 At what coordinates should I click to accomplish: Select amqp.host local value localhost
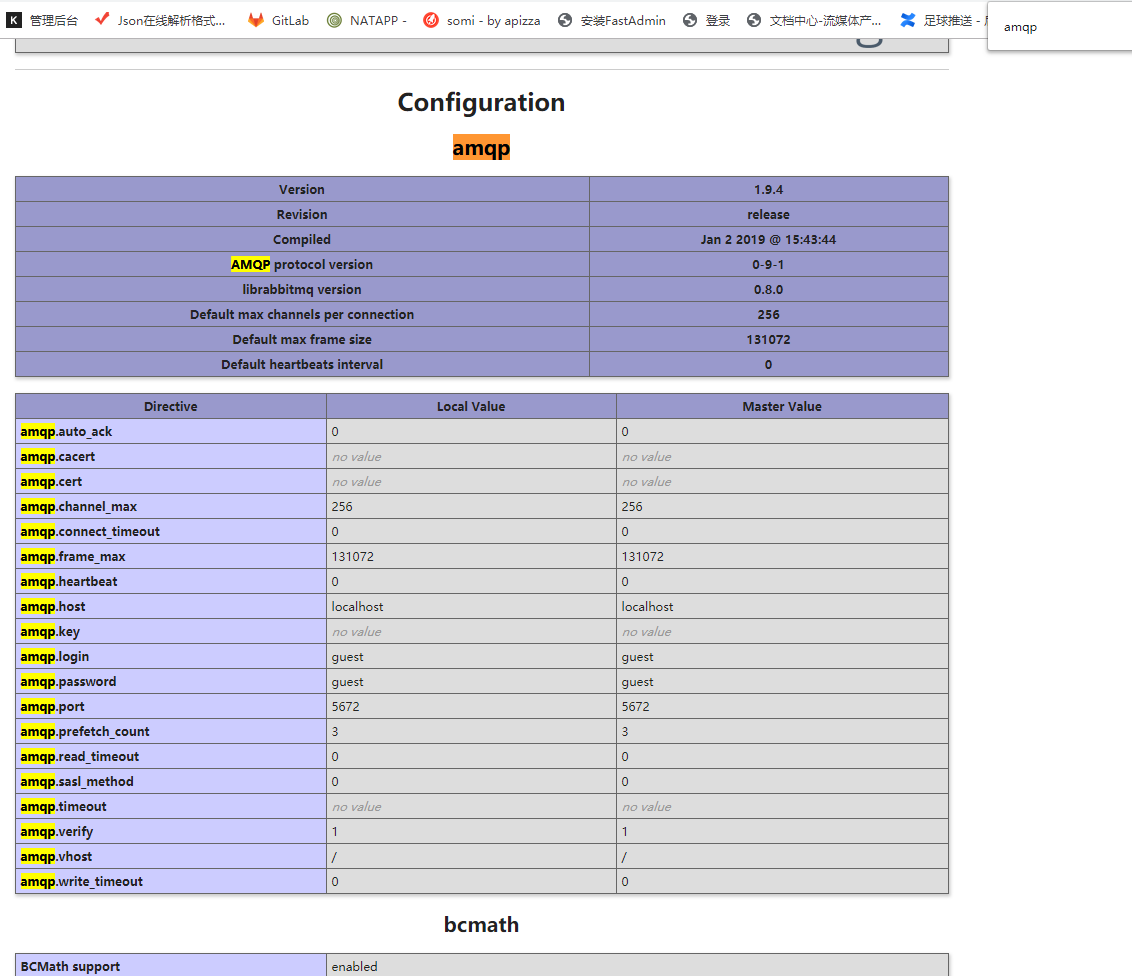coord(357,606)
